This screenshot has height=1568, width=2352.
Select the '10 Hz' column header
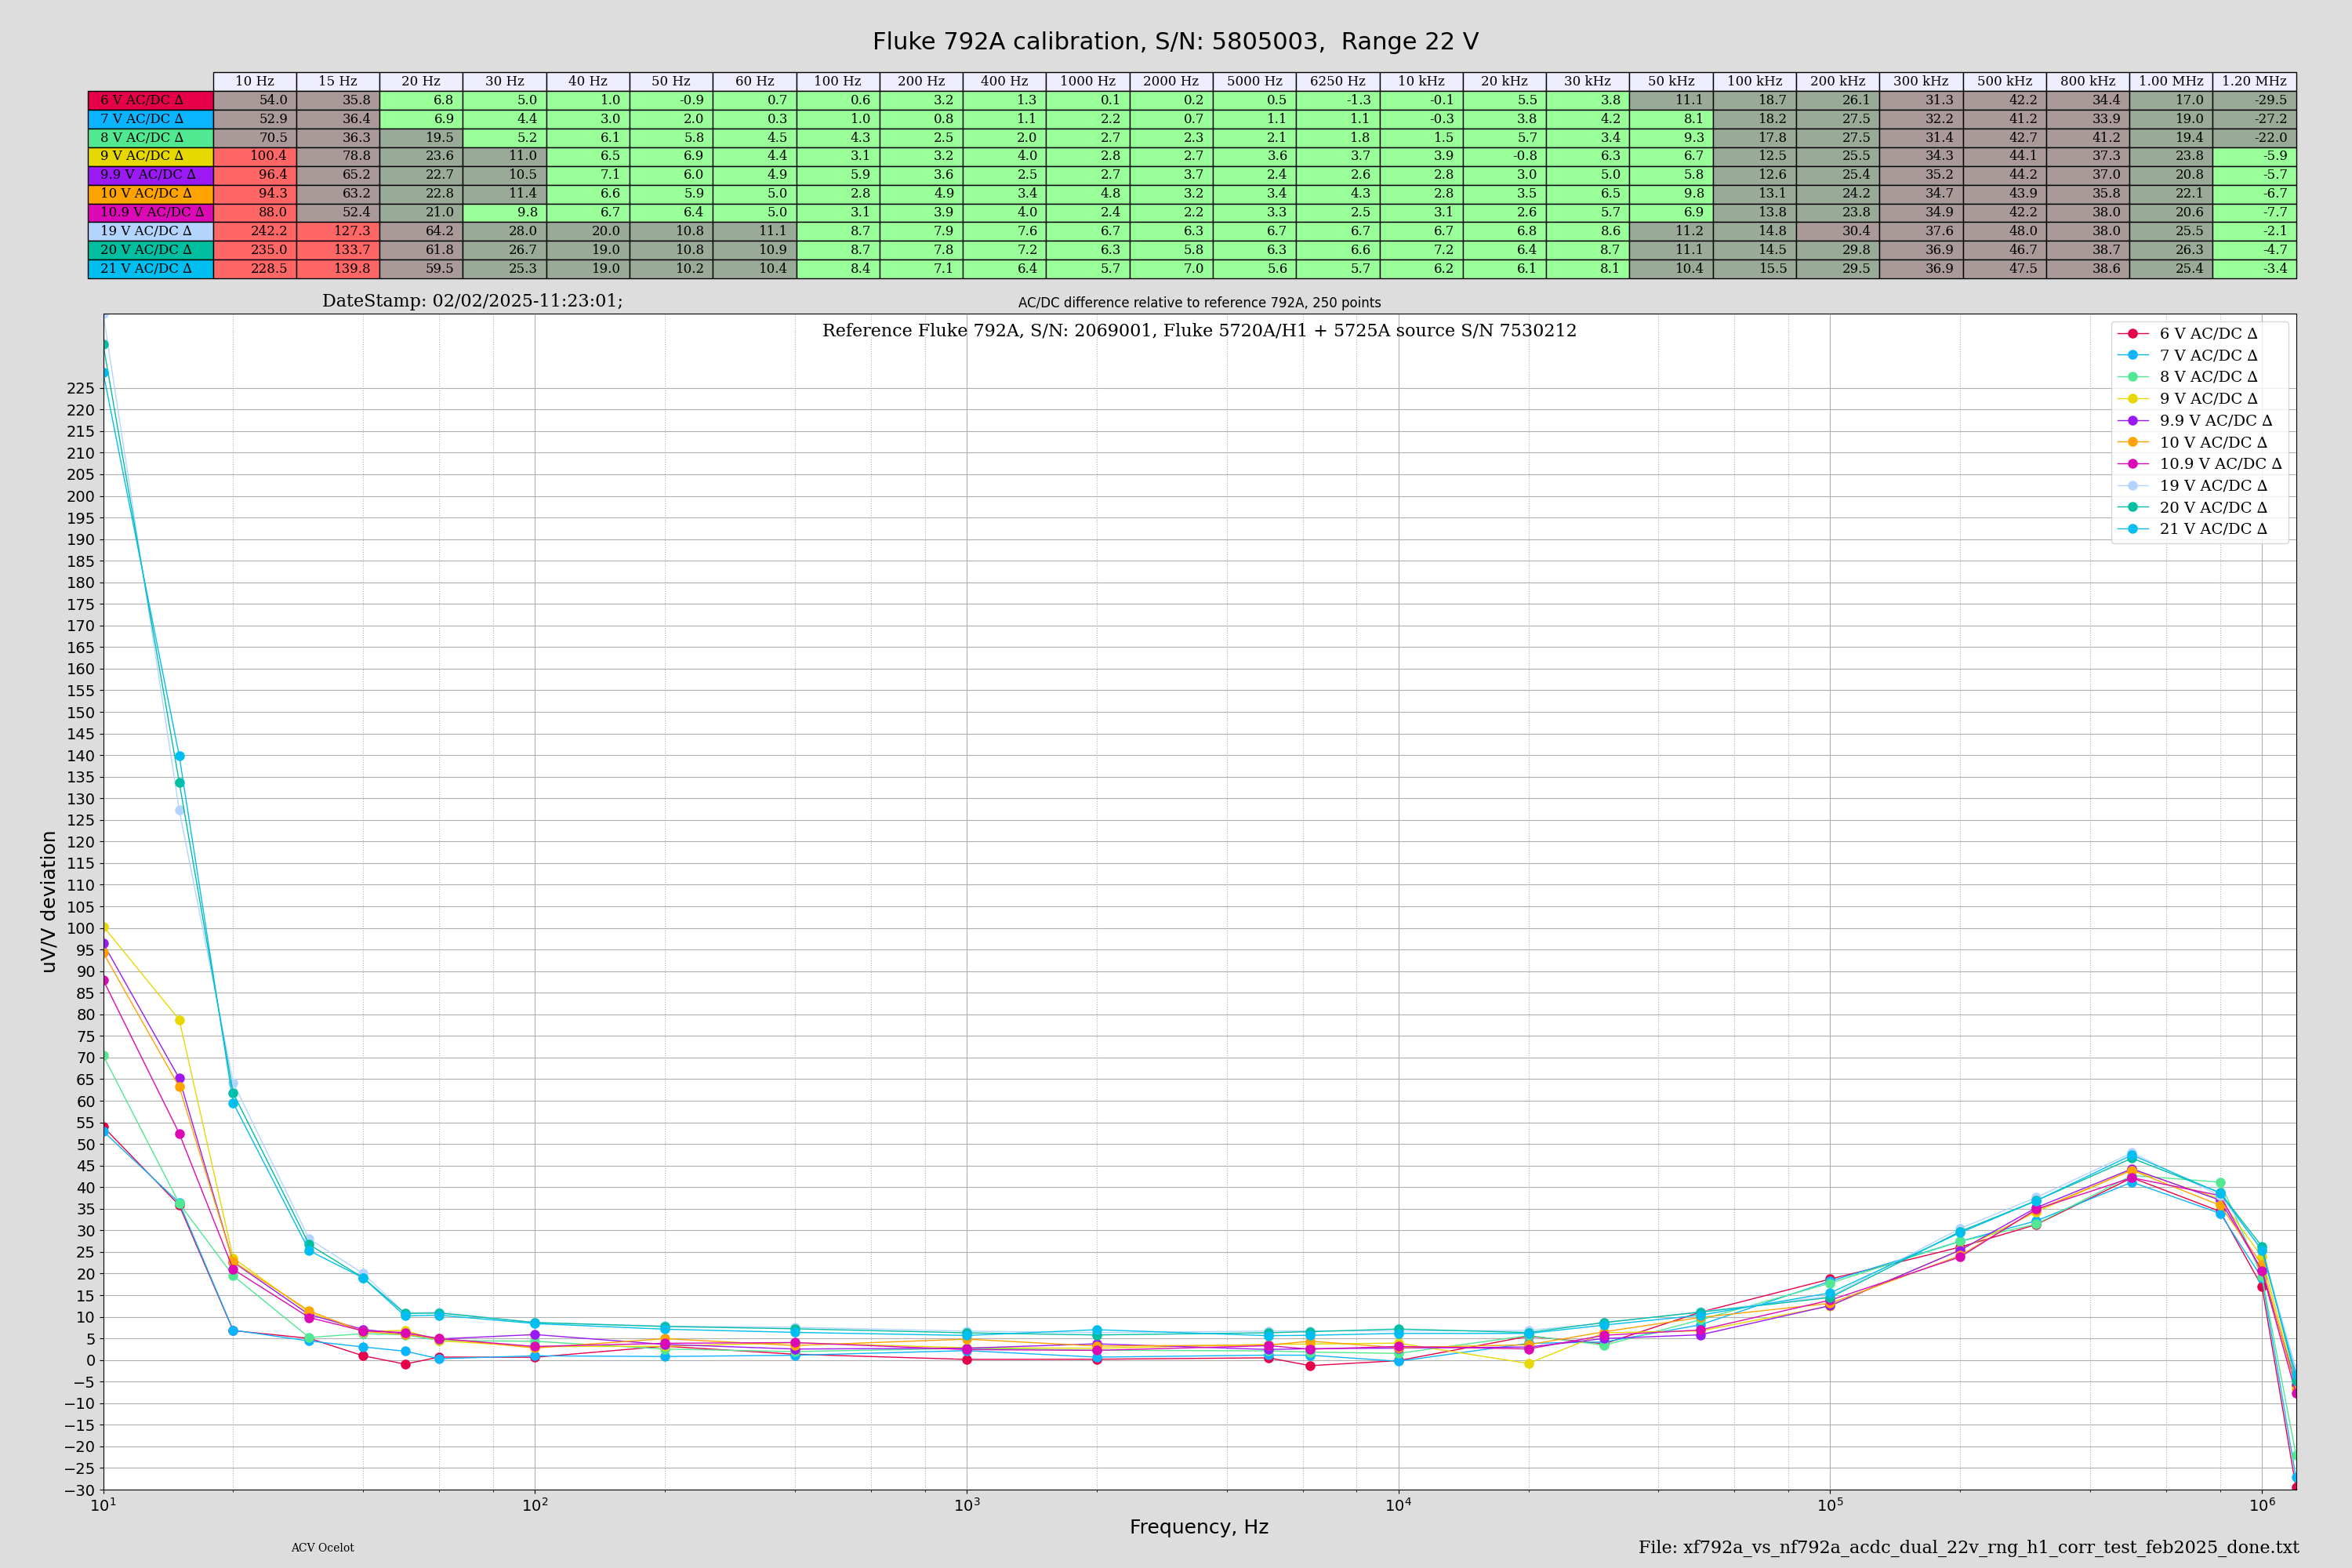pos(255,81)
